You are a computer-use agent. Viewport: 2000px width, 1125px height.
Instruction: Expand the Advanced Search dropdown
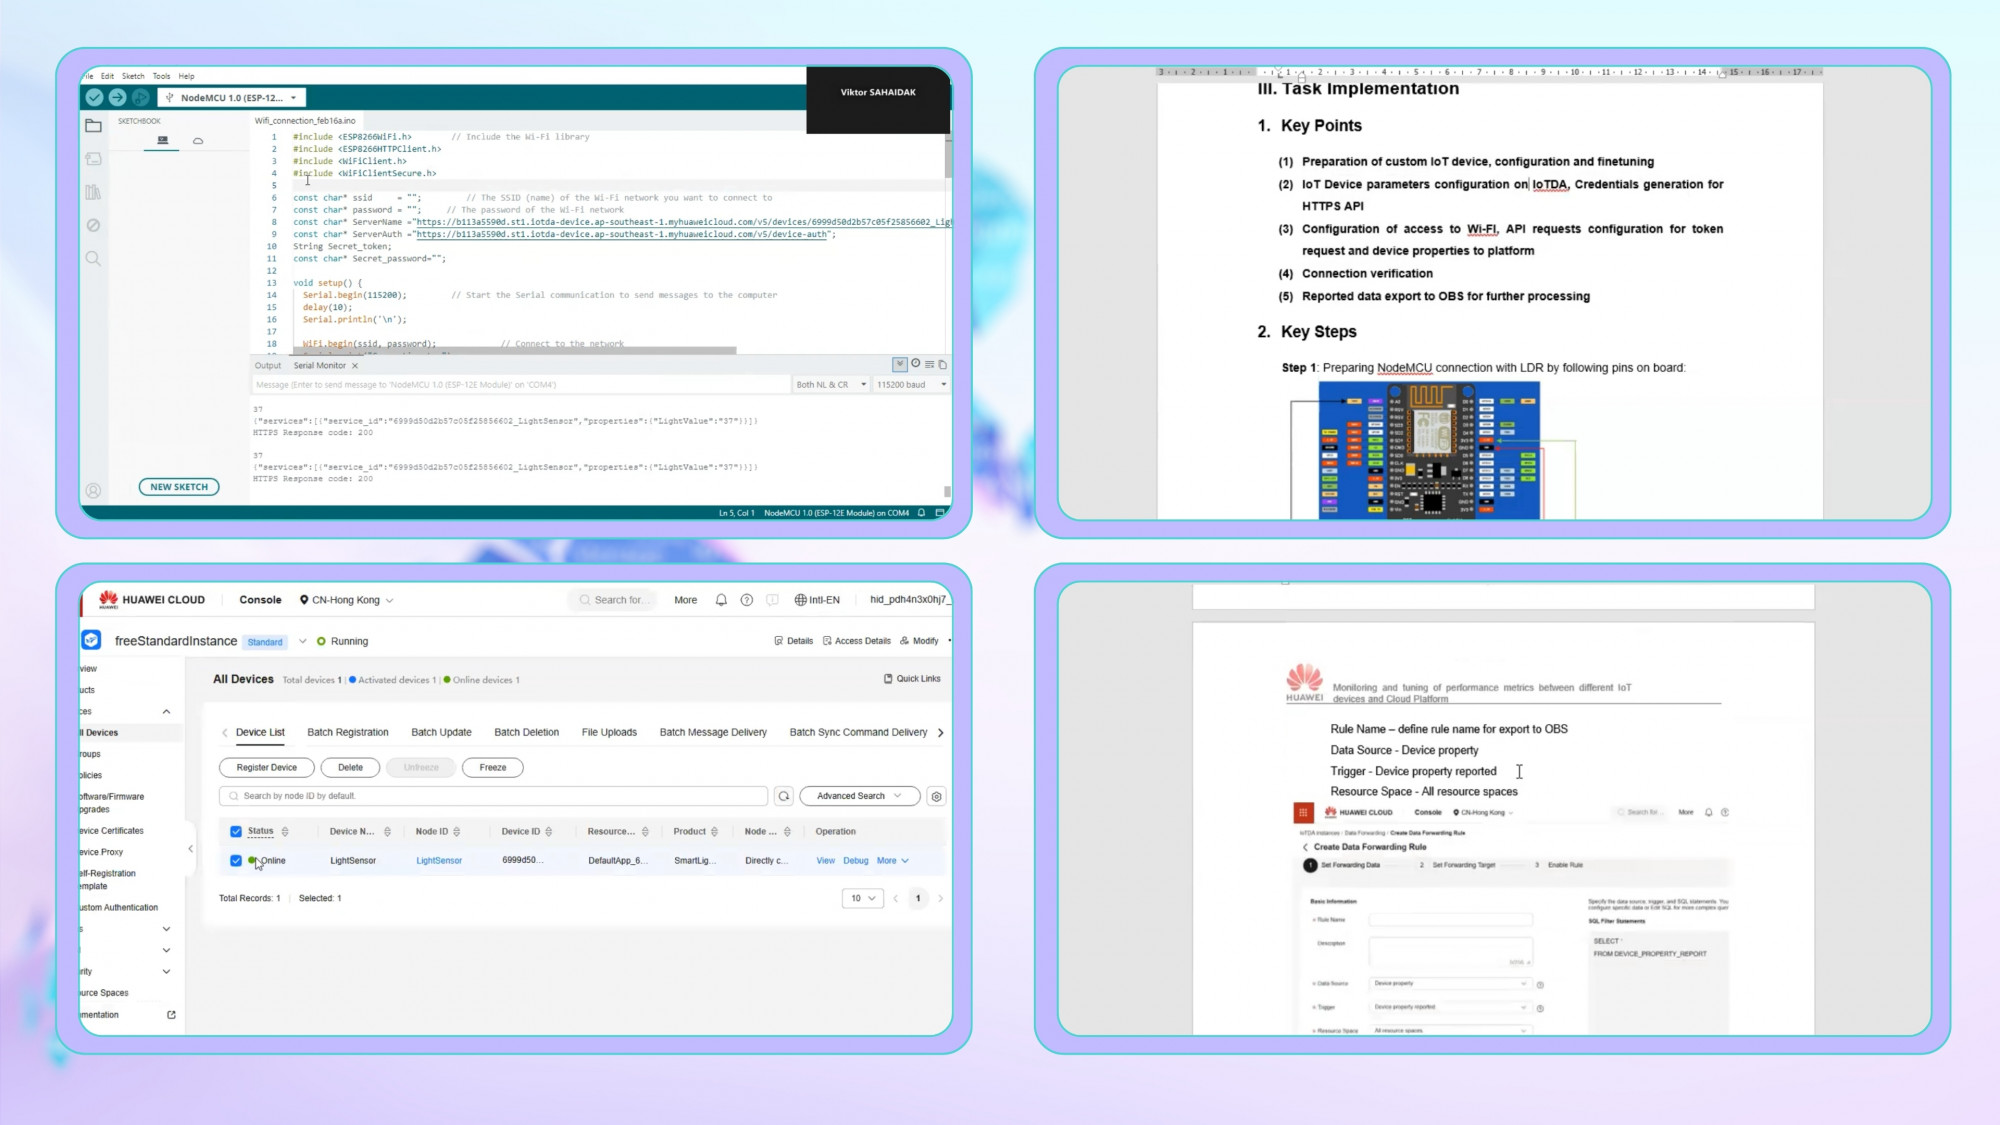pos(859,796)
